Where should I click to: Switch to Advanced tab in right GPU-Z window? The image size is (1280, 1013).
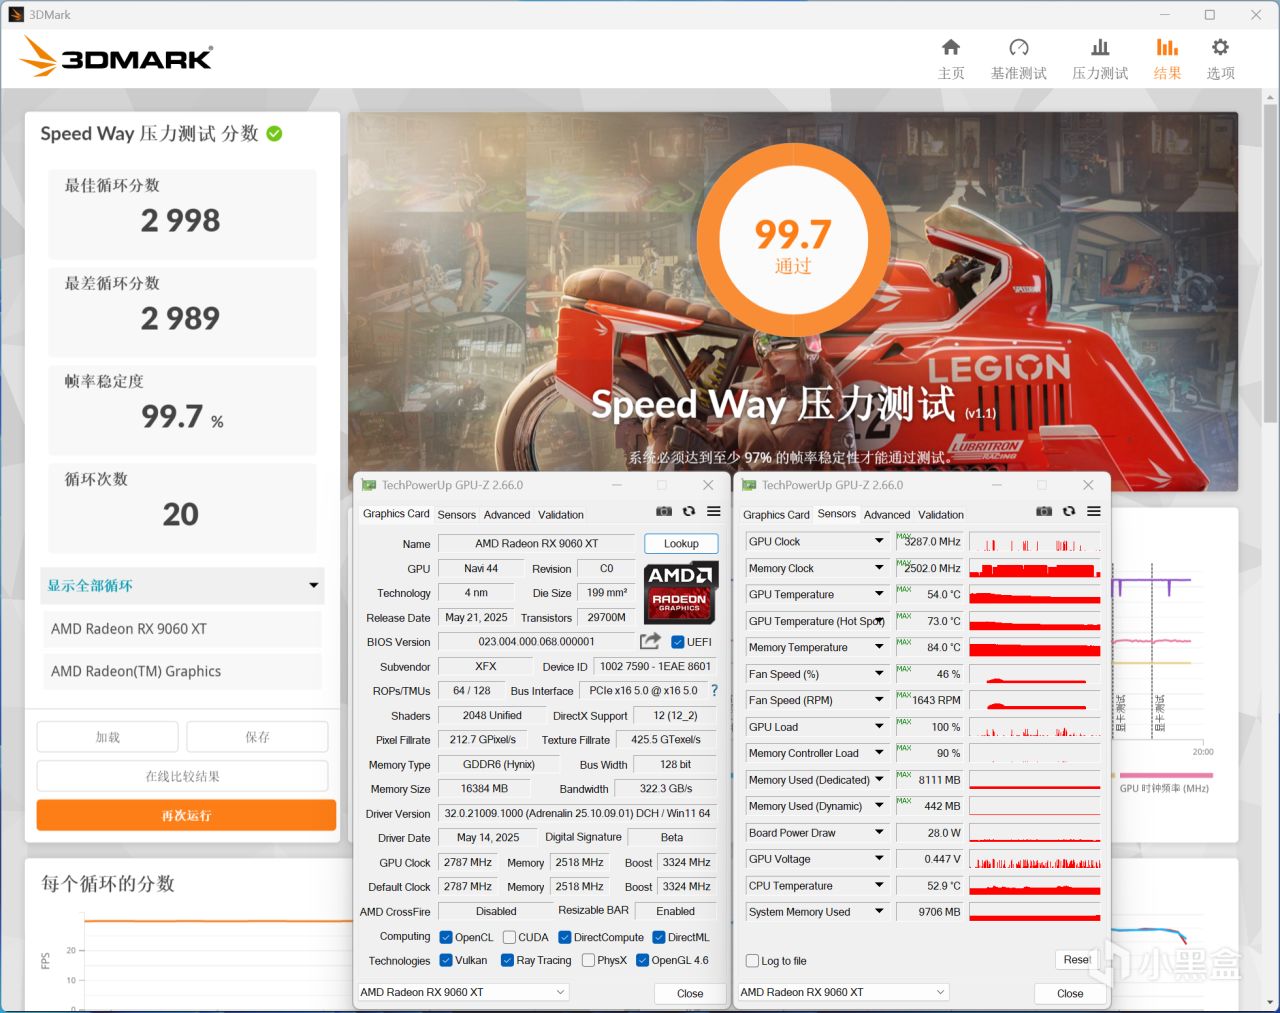[x=887, y=515]
